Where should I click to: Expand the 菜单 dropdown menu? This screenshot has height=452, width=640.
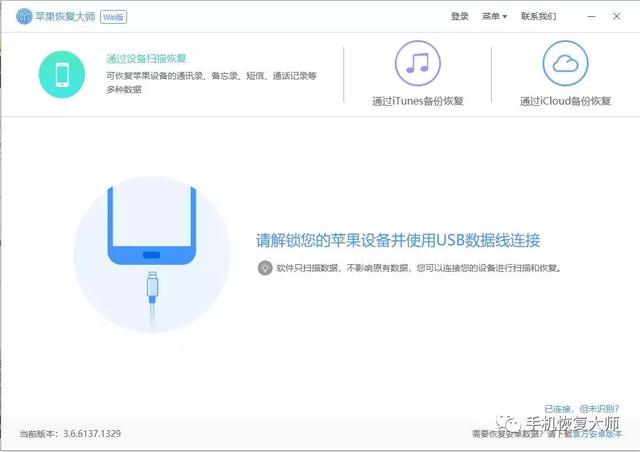click(494, 16)
